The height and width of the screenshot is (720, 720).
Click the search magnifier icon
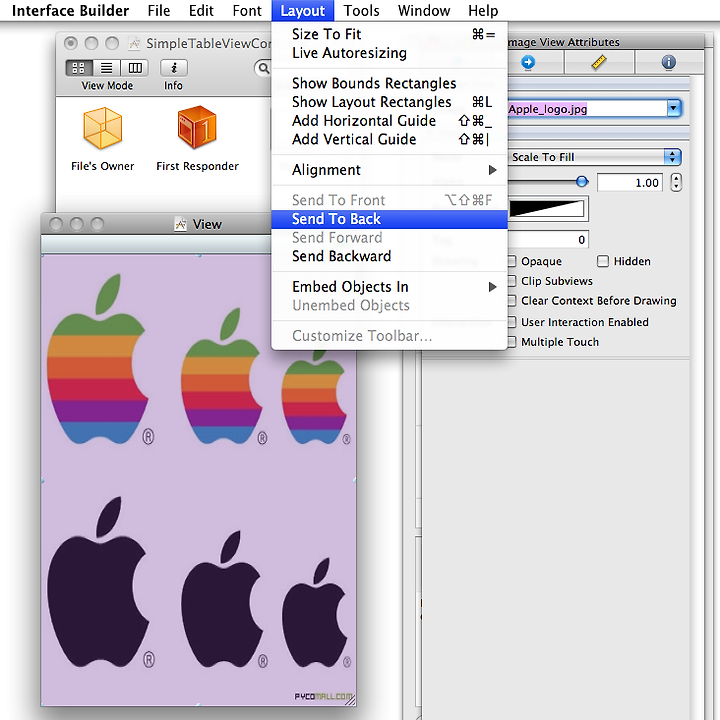tap(264, 68)
